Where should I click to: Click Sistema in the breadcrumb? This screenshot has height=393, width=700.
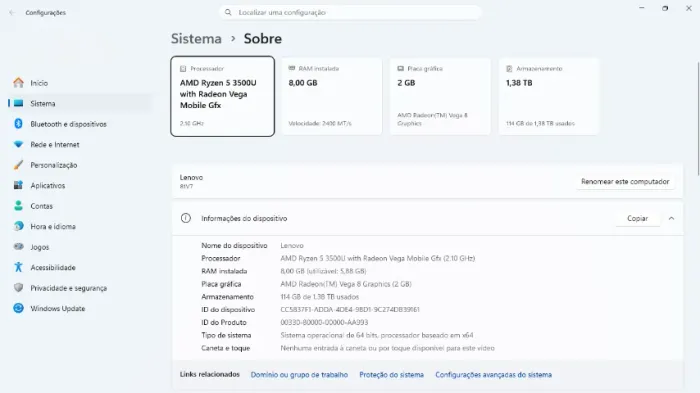point(196,38)
